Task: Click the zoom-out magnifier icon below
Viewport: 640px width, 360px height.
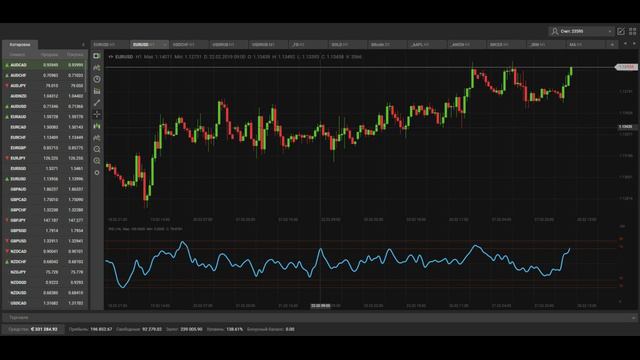Action: 97,161
